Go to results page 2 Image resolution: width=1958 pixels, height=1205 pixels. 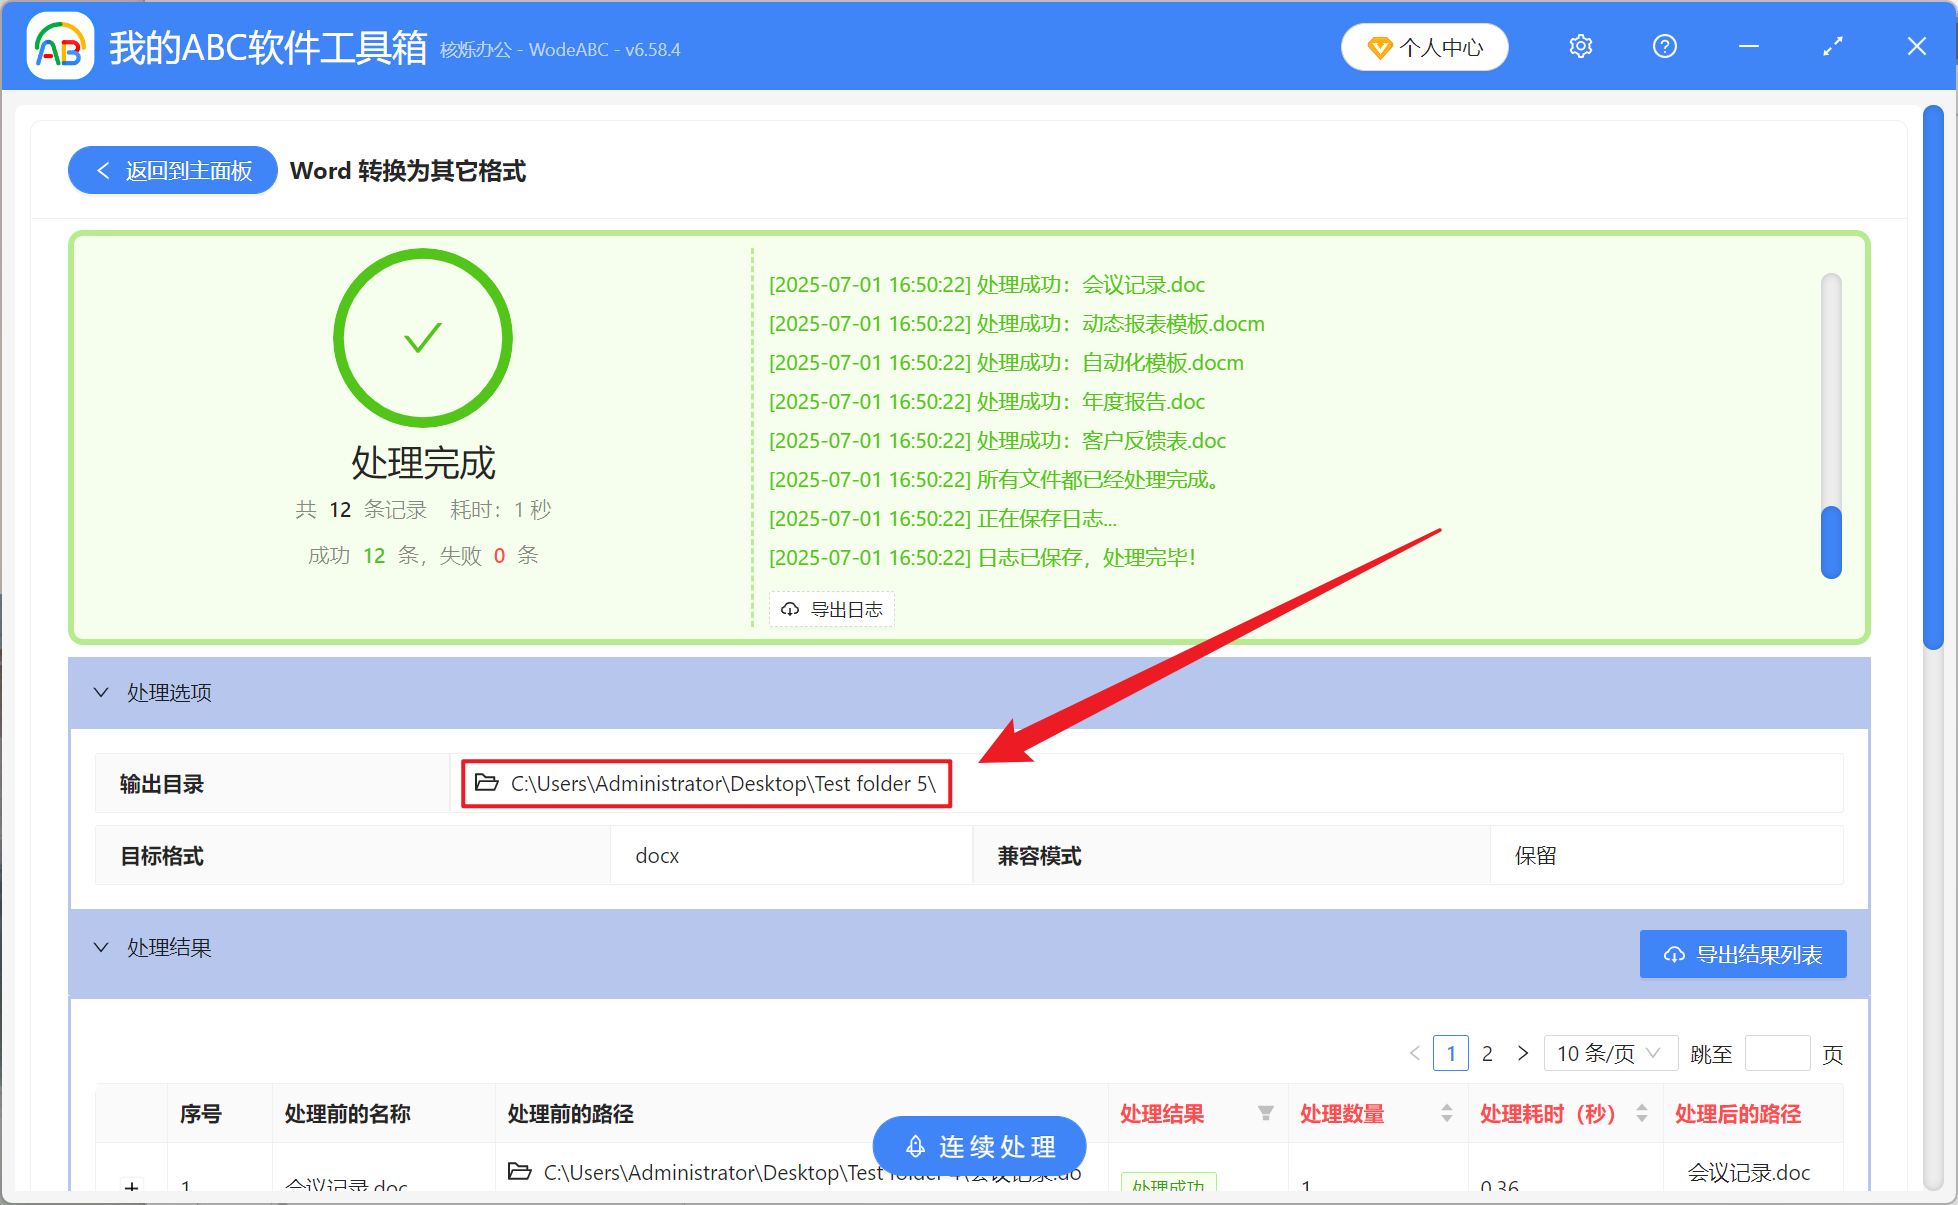1487,1053
